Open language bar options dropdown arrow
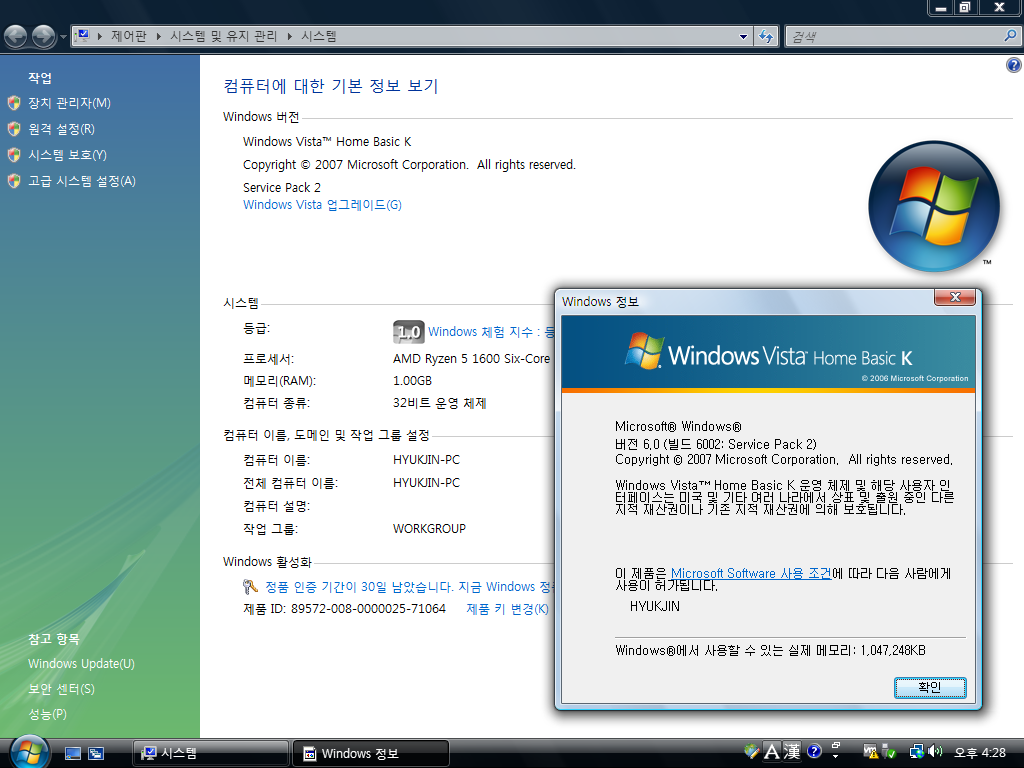Image resolution: width=1024 pixels, height=768 pixels. (835, 757)
